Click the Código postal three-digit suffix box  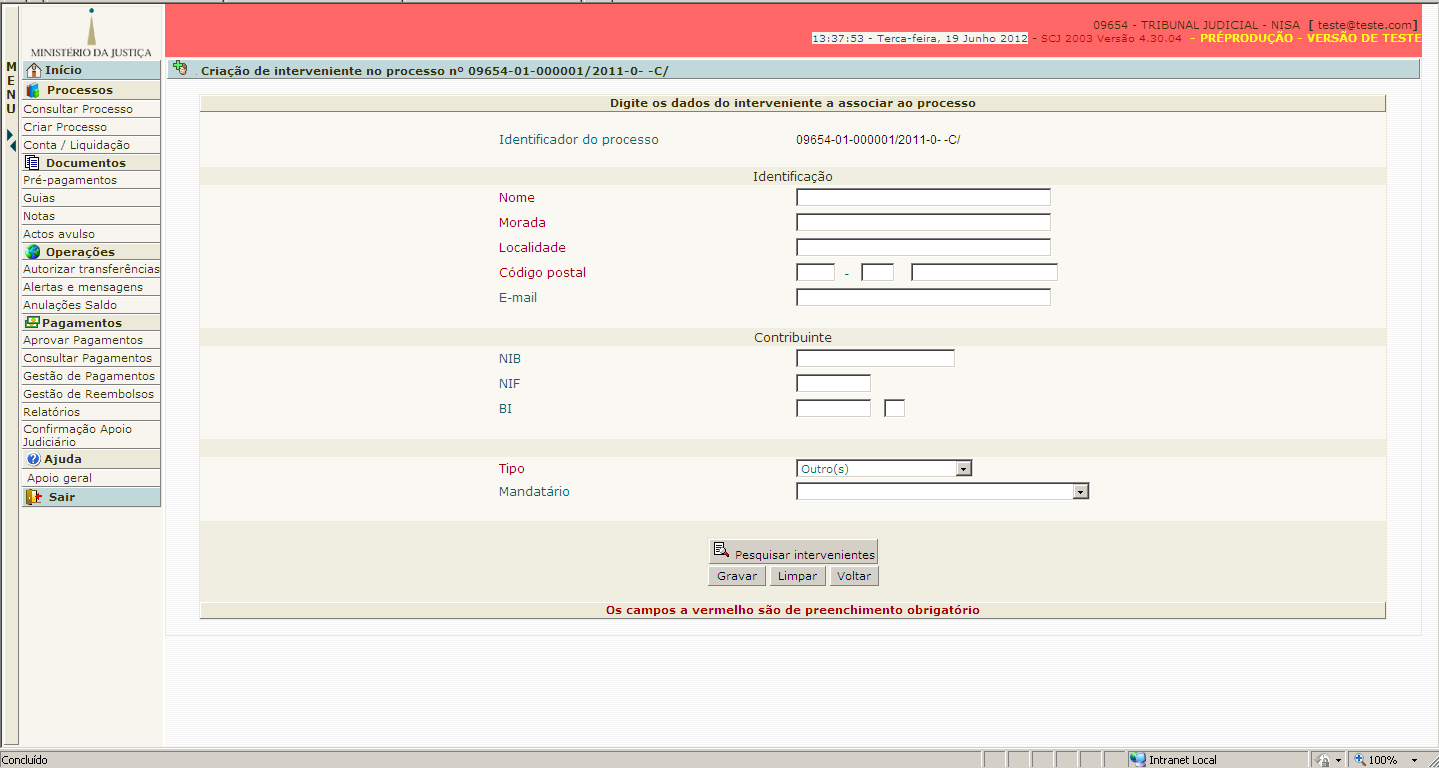coord(877,272)
